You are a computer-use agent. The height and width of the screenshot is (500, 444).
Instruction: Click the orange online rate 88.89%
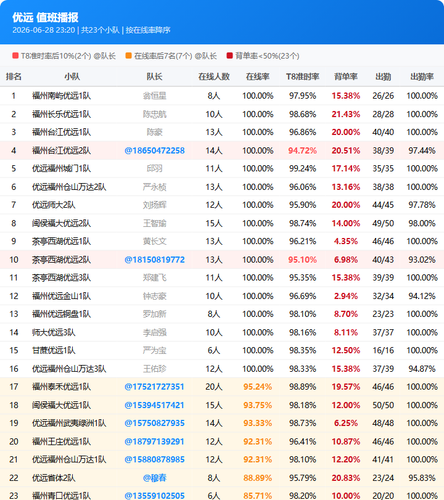[x=258, y=478]
